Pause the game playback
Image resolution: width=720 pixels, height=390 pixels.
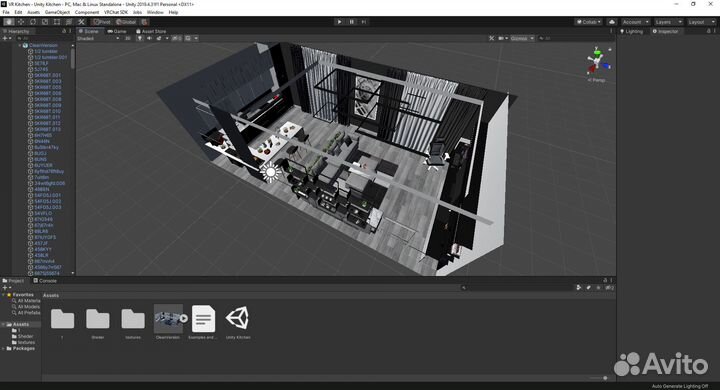pyautogui.click(x=352, y=22)
